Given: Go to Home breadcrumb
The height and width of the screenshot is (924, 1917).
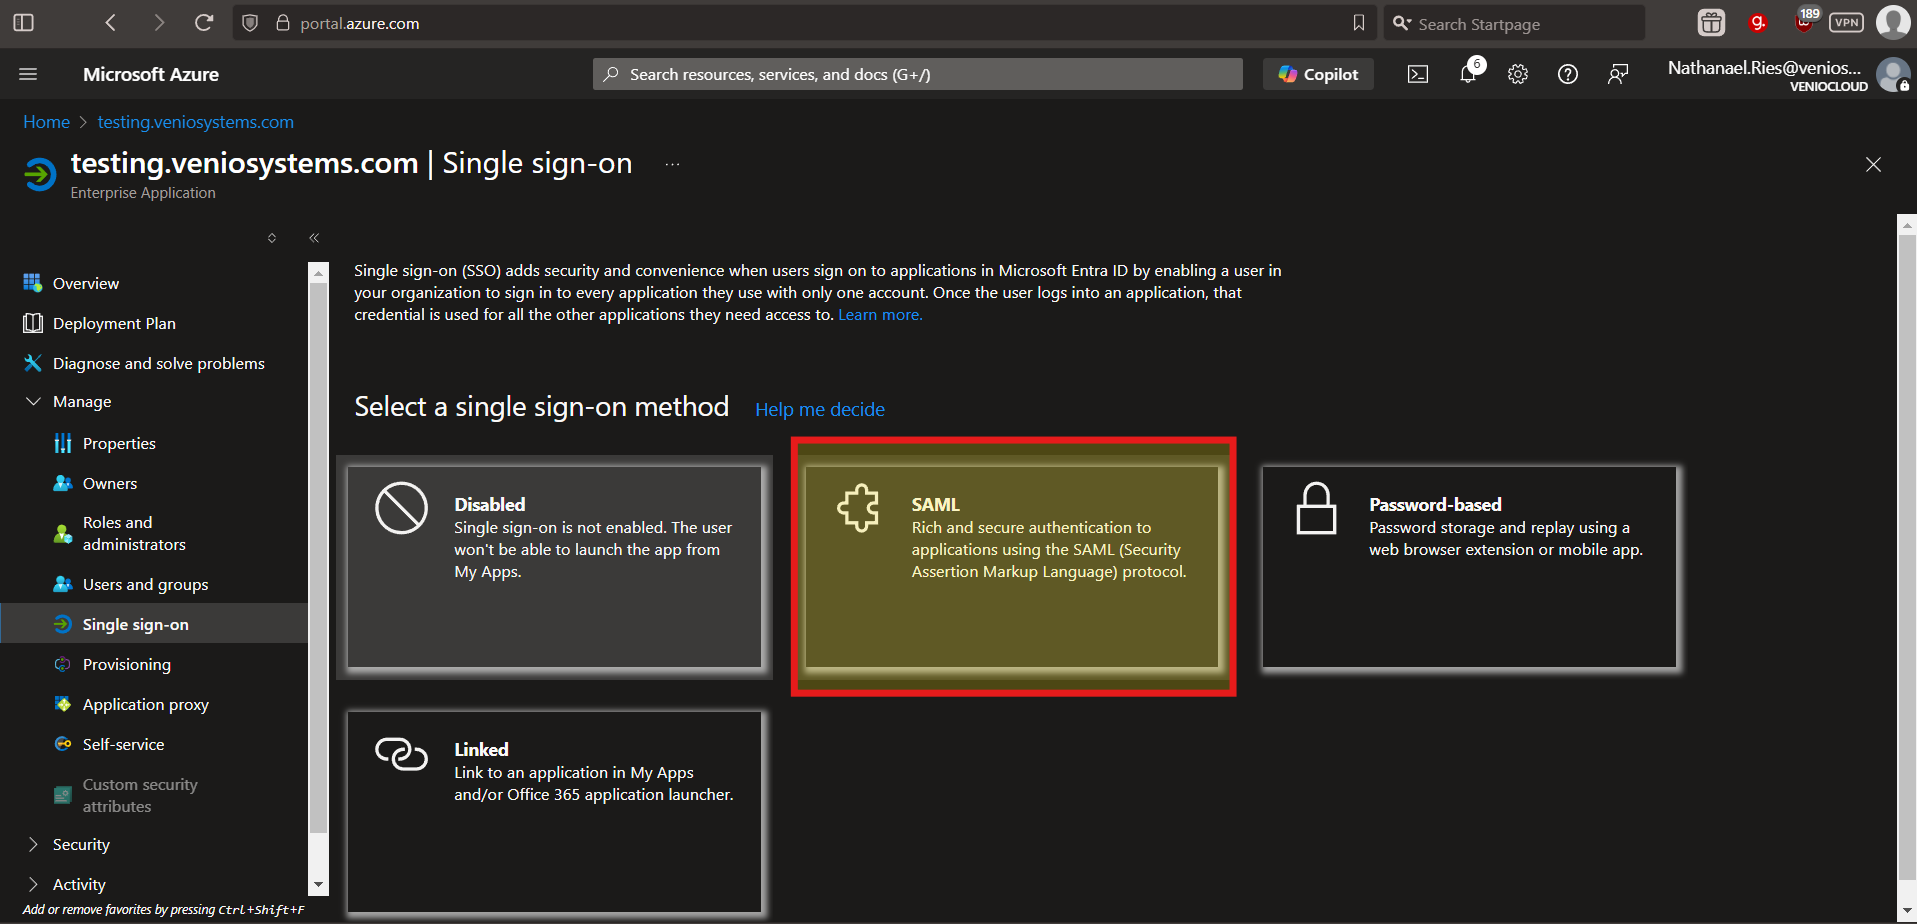Looking at the screenshot, I should pos(47,122).
